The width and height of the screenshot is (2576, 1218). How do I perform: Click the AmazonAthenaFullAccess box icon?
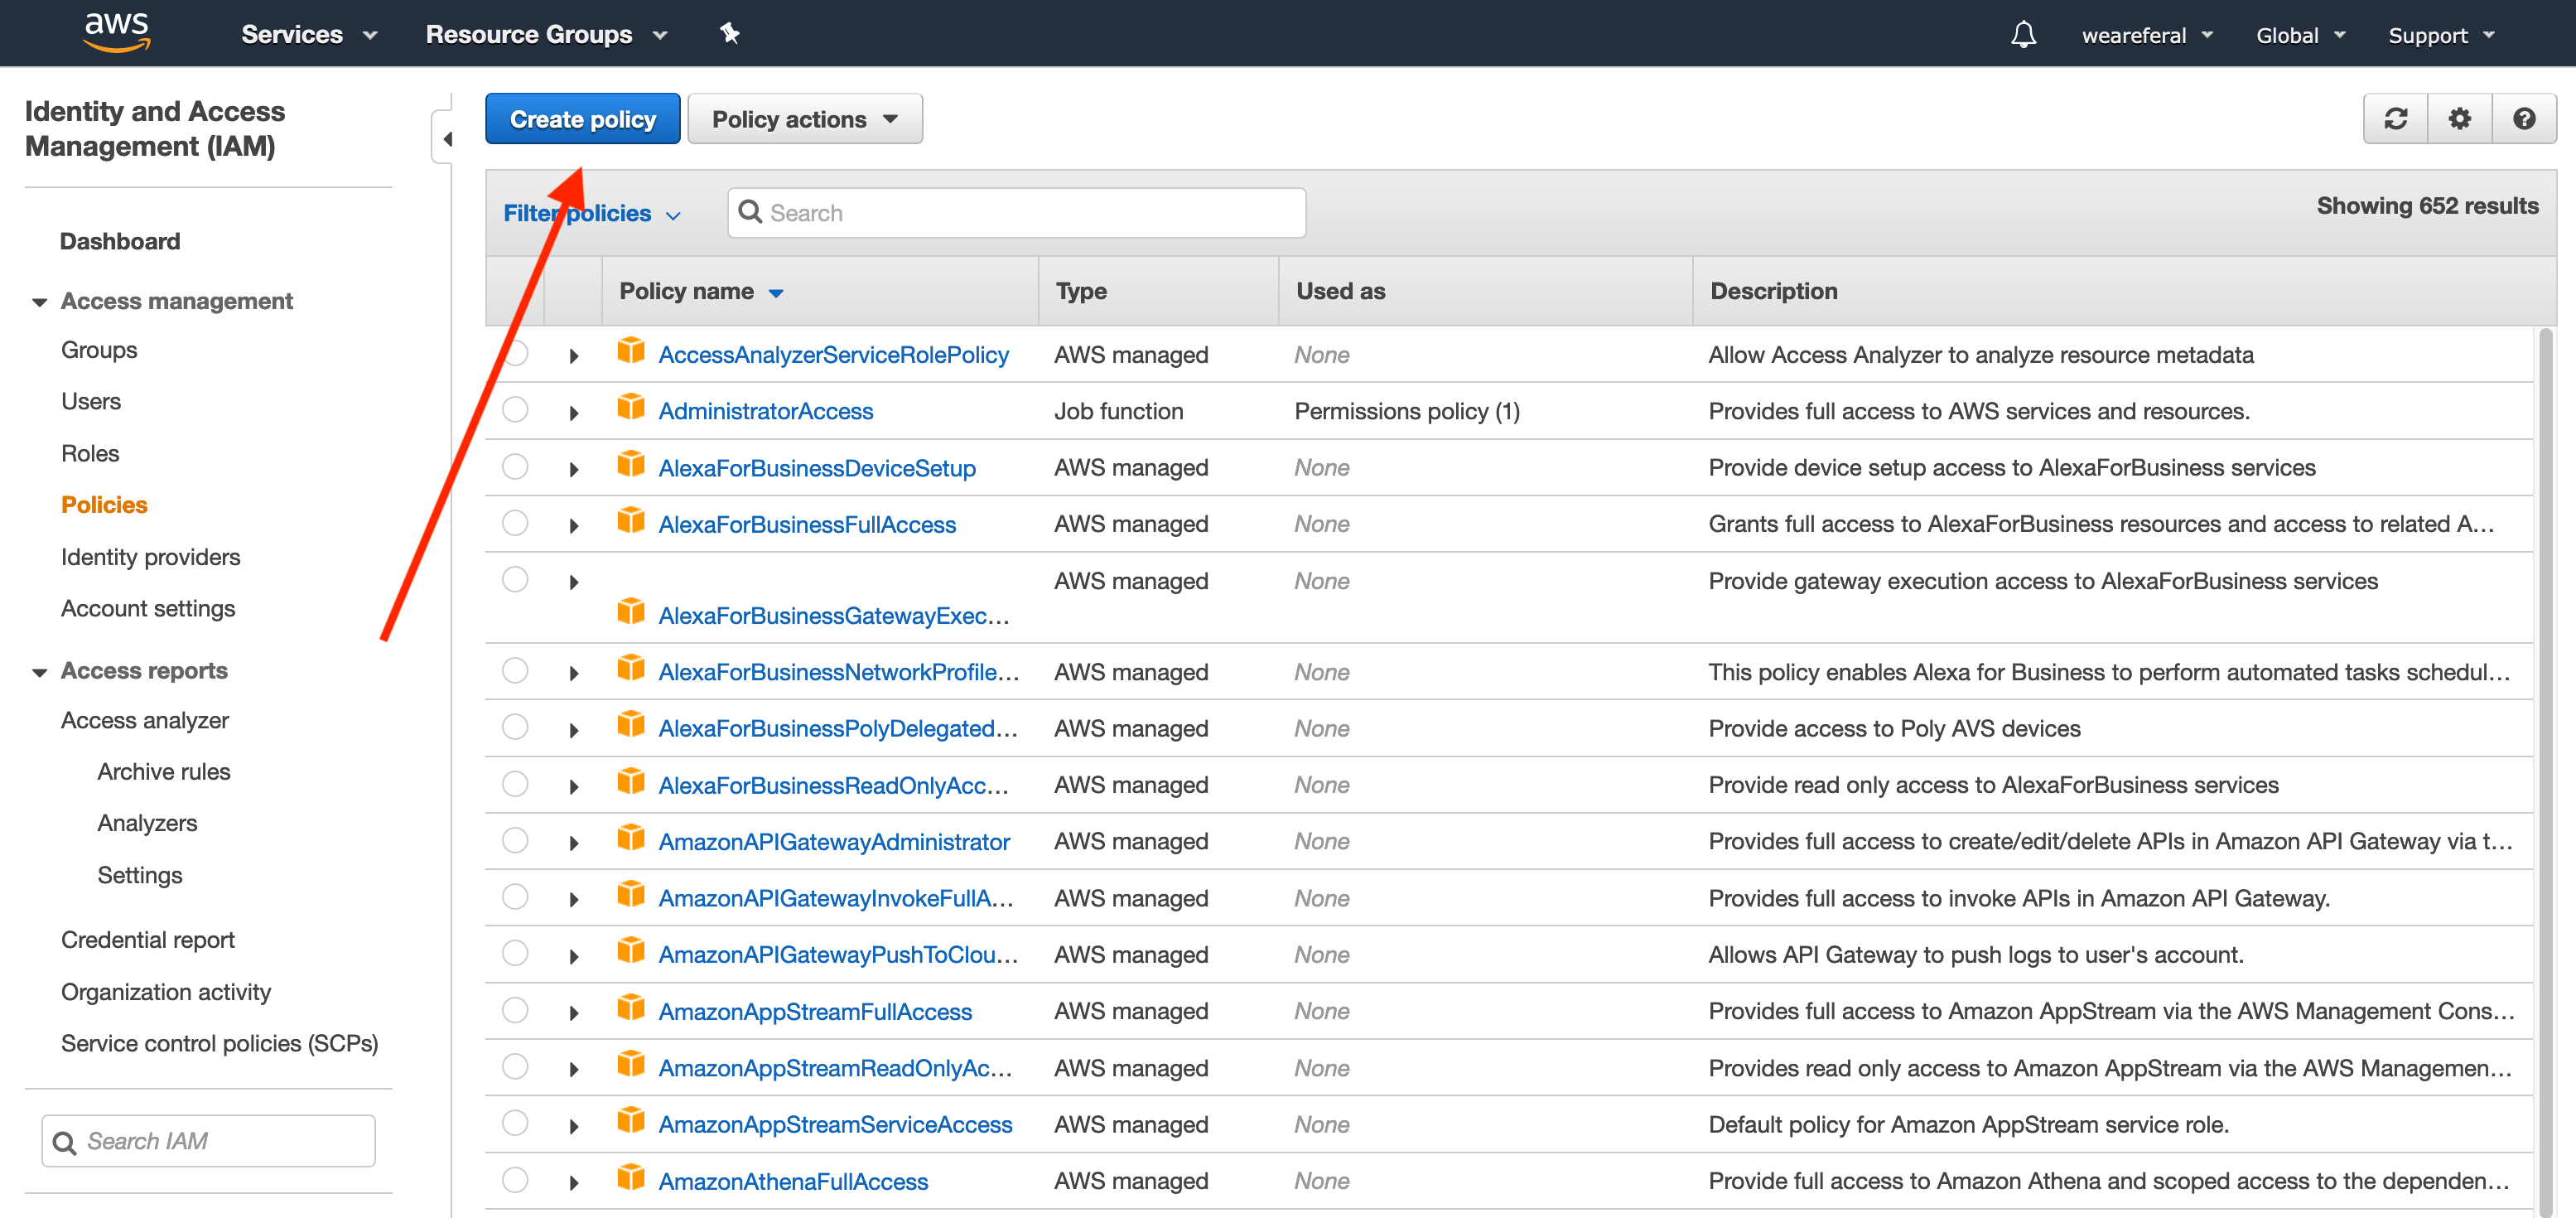coord(631,1178)
